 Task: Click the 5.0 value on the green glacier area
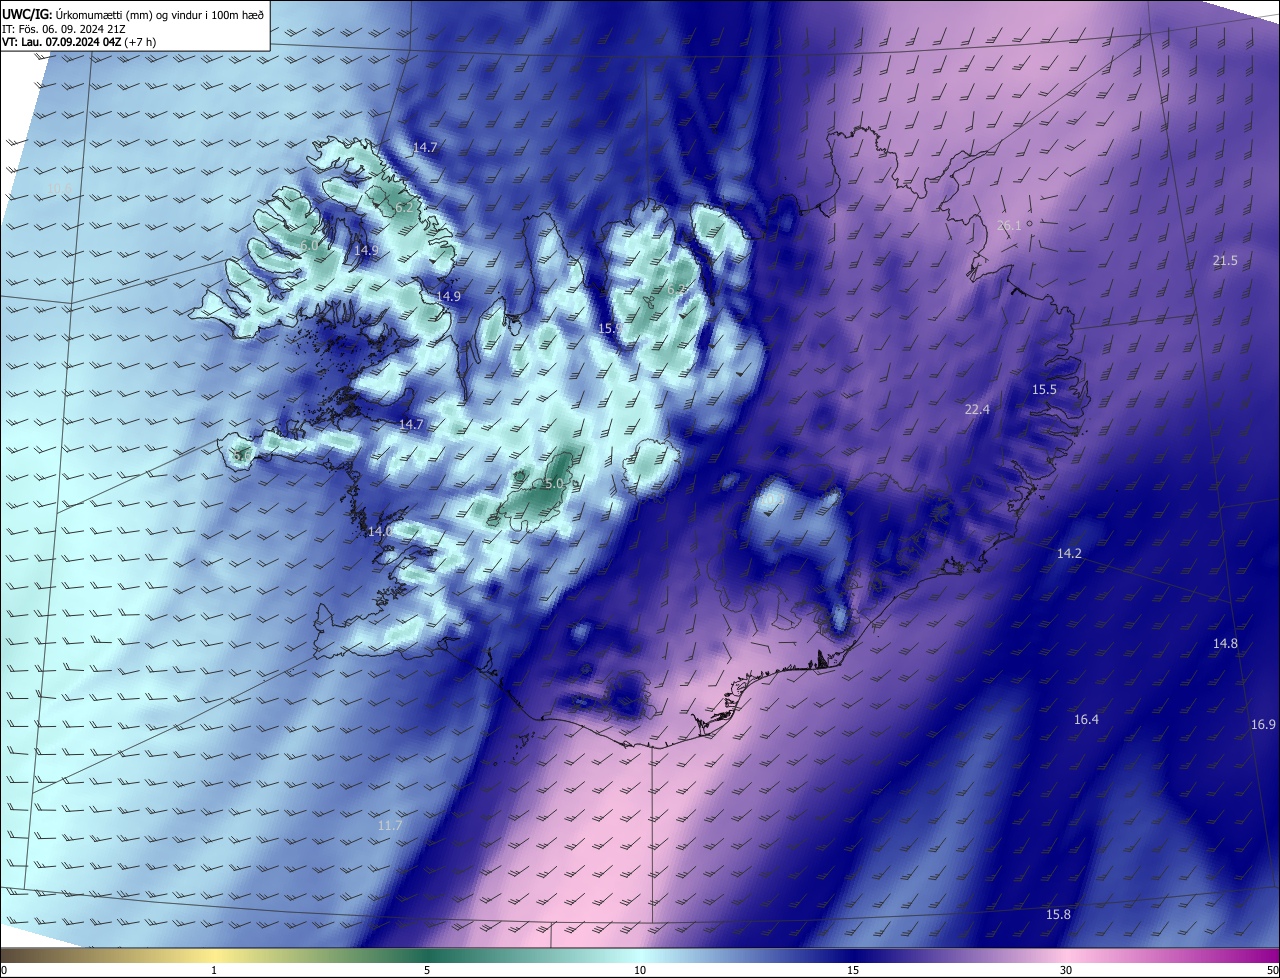554,483
